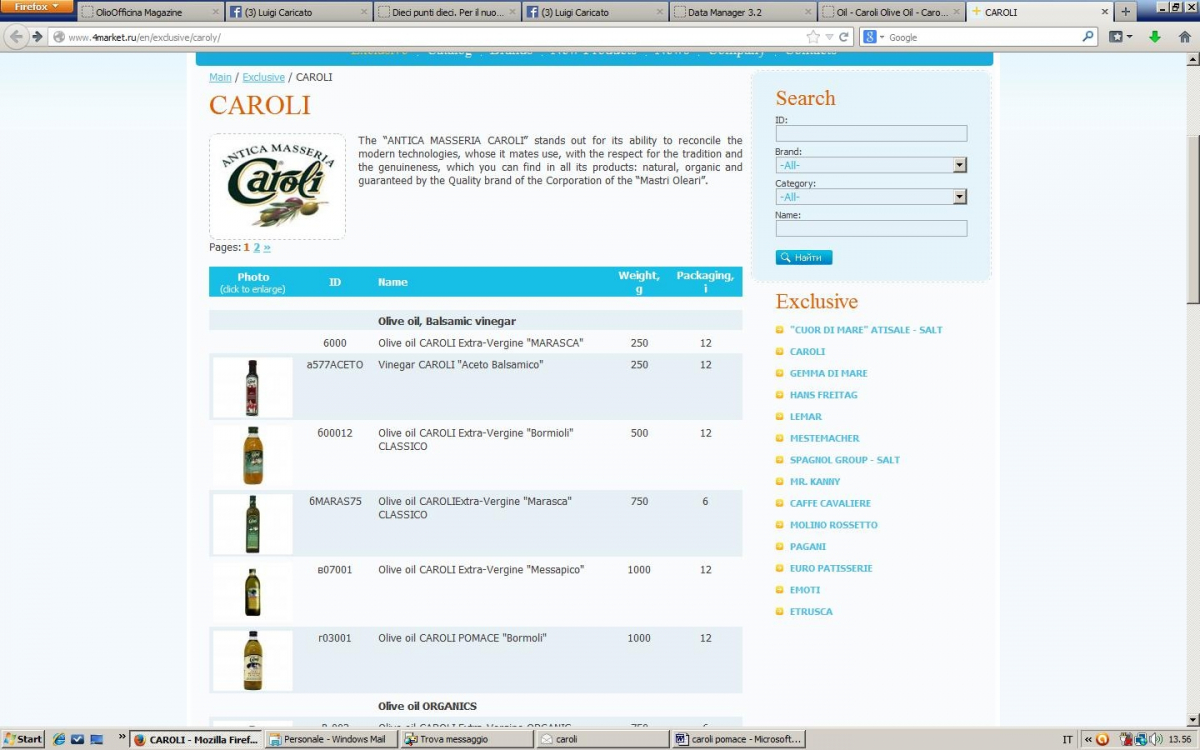Enlarge the Aceto Balsamico bottle photo
This screenshot has height=750, width=1200.
click(252, 387)
